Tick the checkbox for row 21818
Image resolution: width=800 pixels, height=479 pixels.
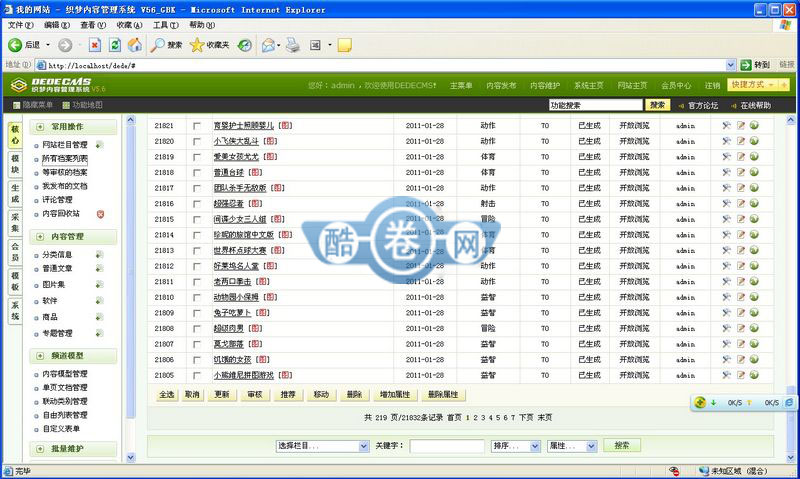click(x=197, y=172)
